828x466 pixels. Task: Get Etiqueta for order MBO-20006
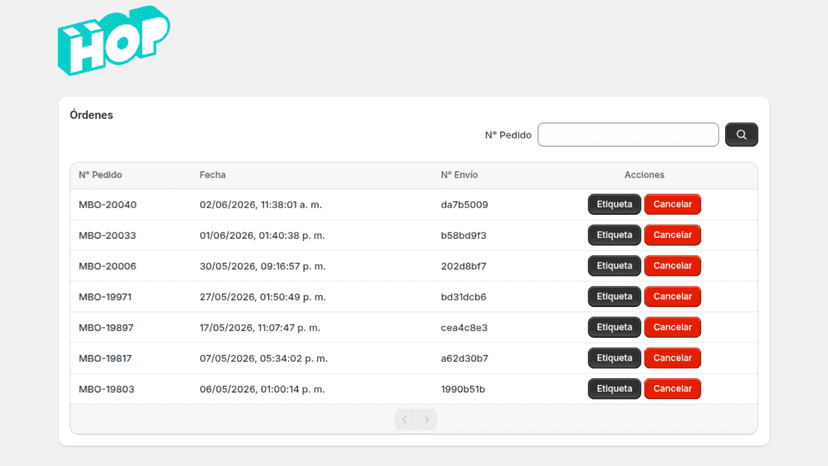pos(614,266)
